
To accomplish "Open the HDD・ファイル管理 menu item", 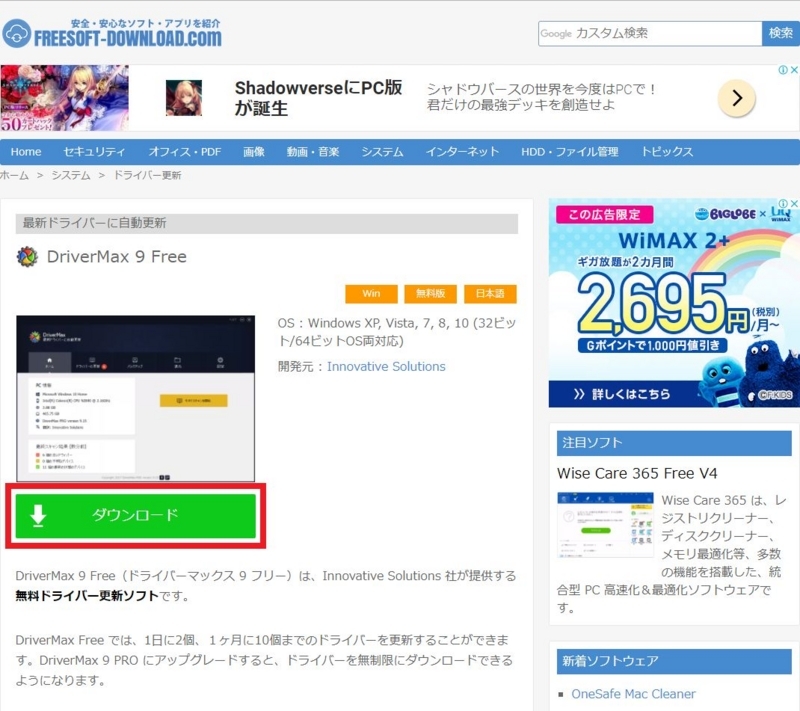I will tap(569, 151).
